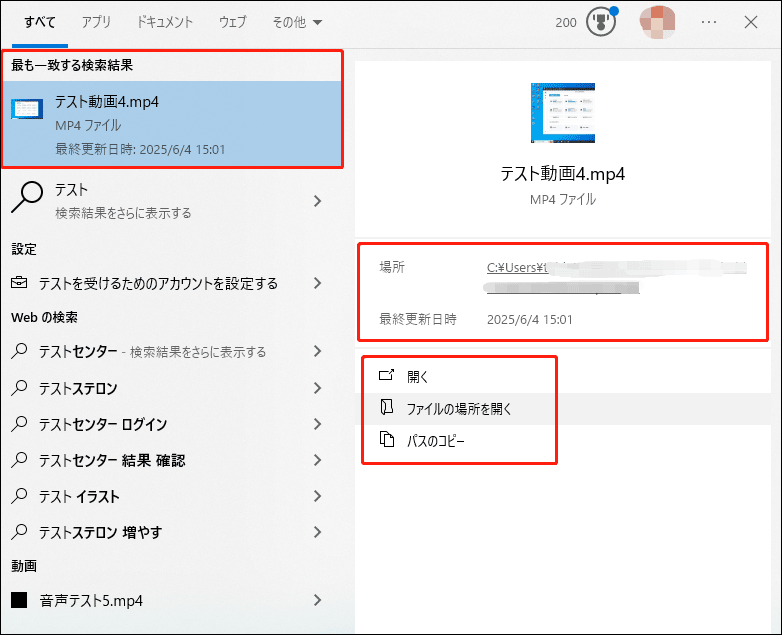Click the 2025/6/4 15:01 value beside 最終更新日時

(530, 319)
